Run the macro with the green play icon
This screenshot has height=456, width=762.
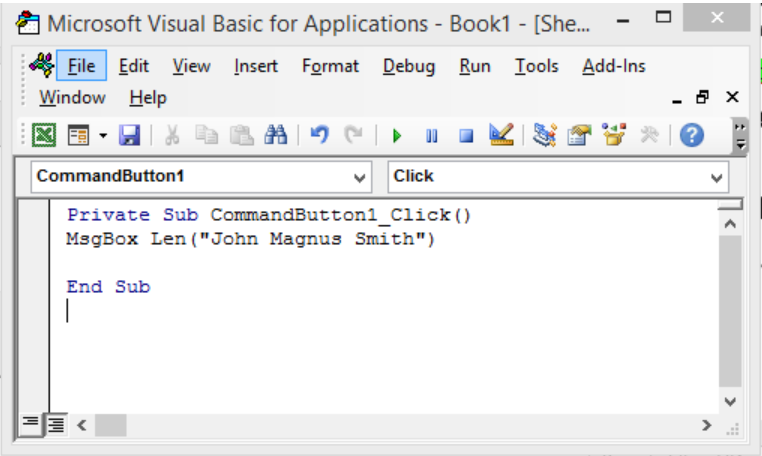(397, 136)
